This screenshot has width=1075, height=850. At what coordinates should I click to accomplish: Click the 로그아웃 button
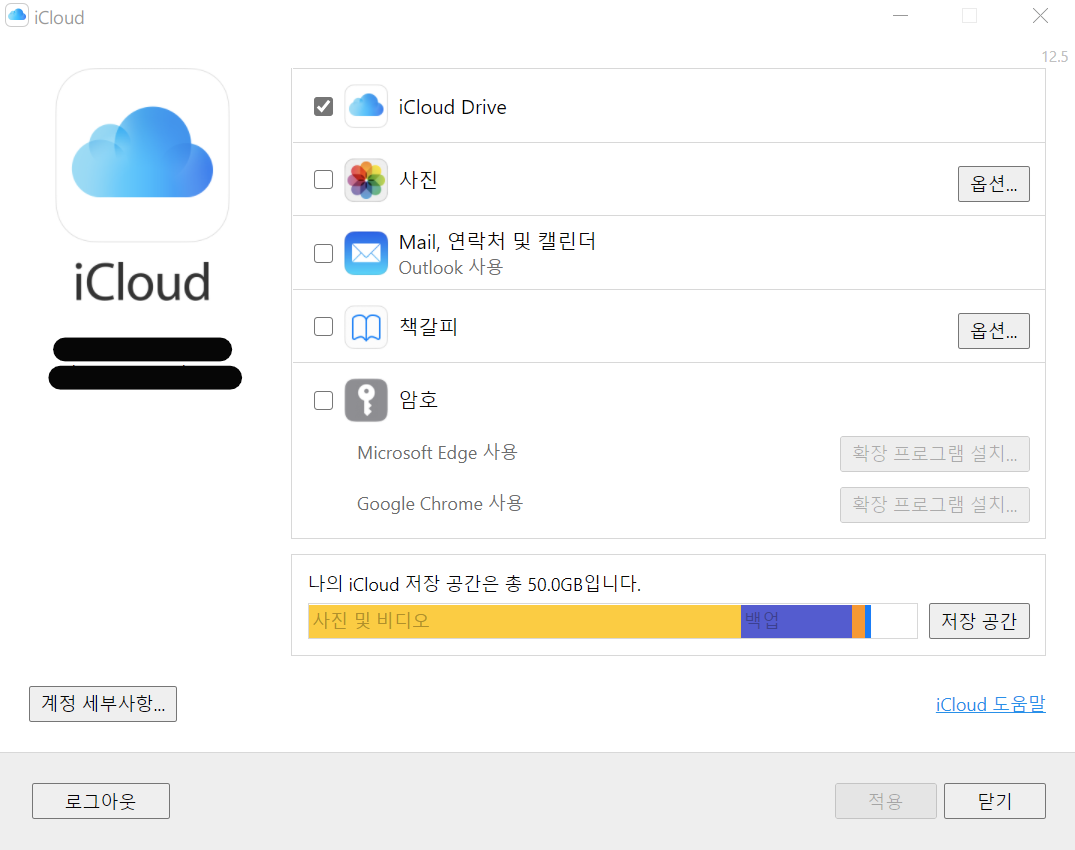pos(101,801)
